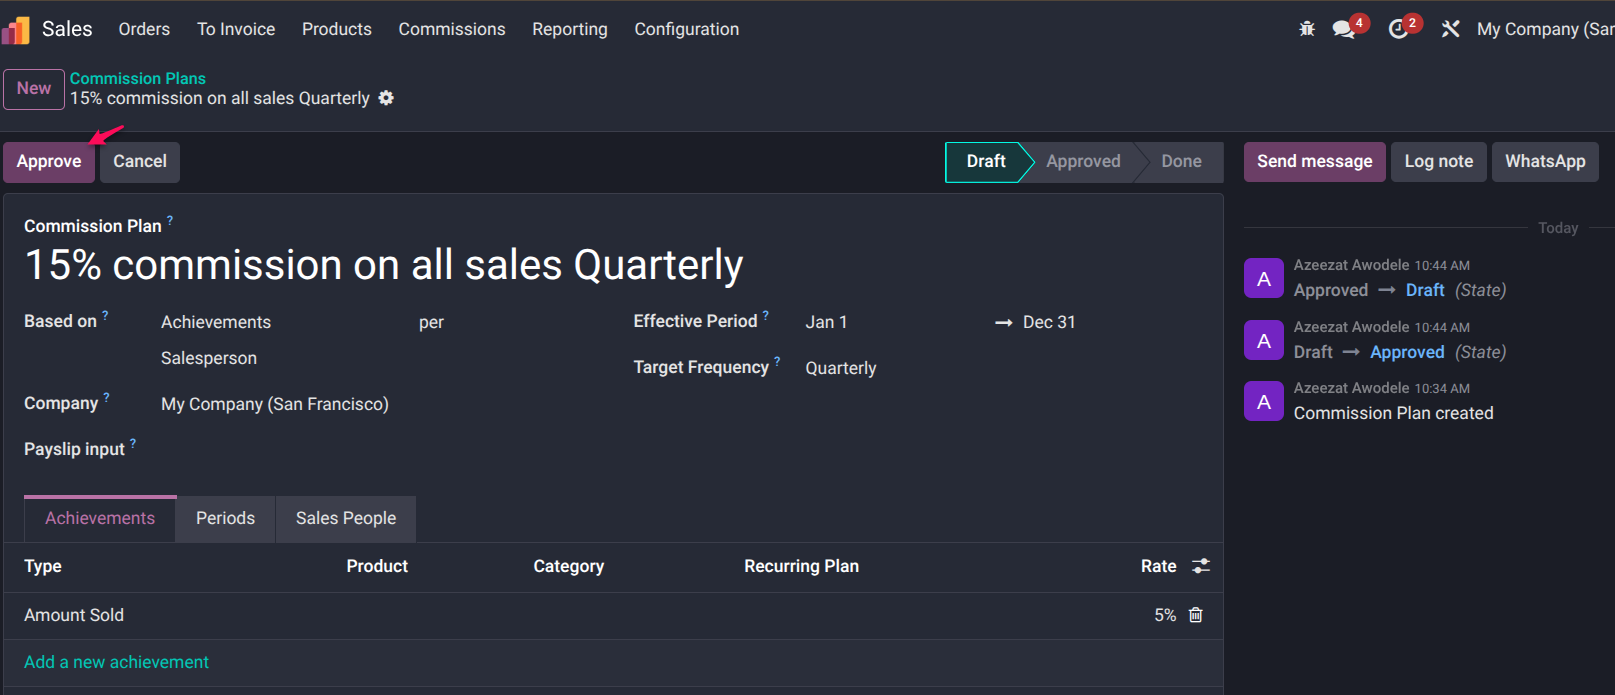Open the debug bug icon menu

tap(1307, 29)
